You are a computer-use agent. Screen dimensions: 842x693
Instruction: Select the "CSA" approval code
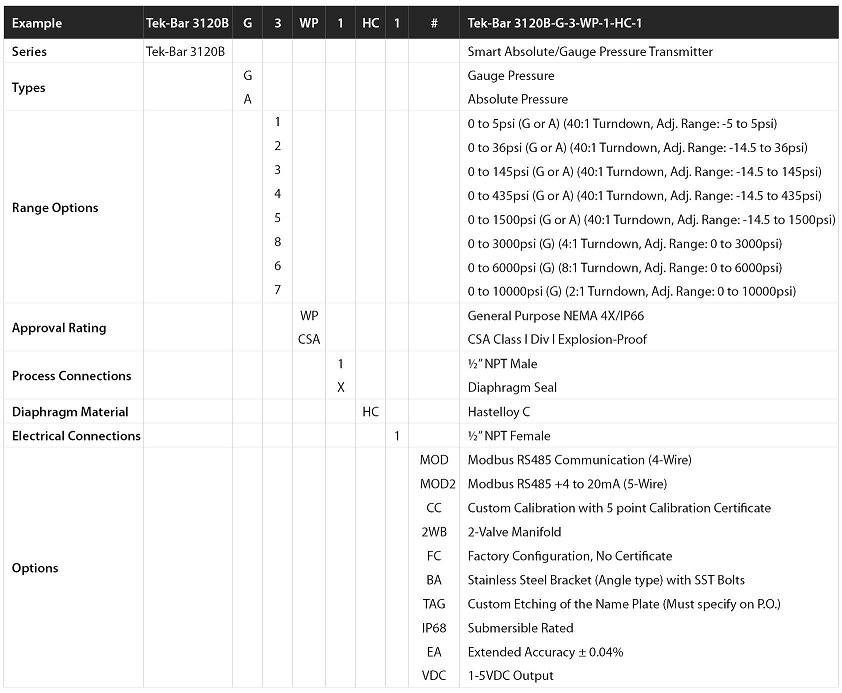click(x=309, y=340)
